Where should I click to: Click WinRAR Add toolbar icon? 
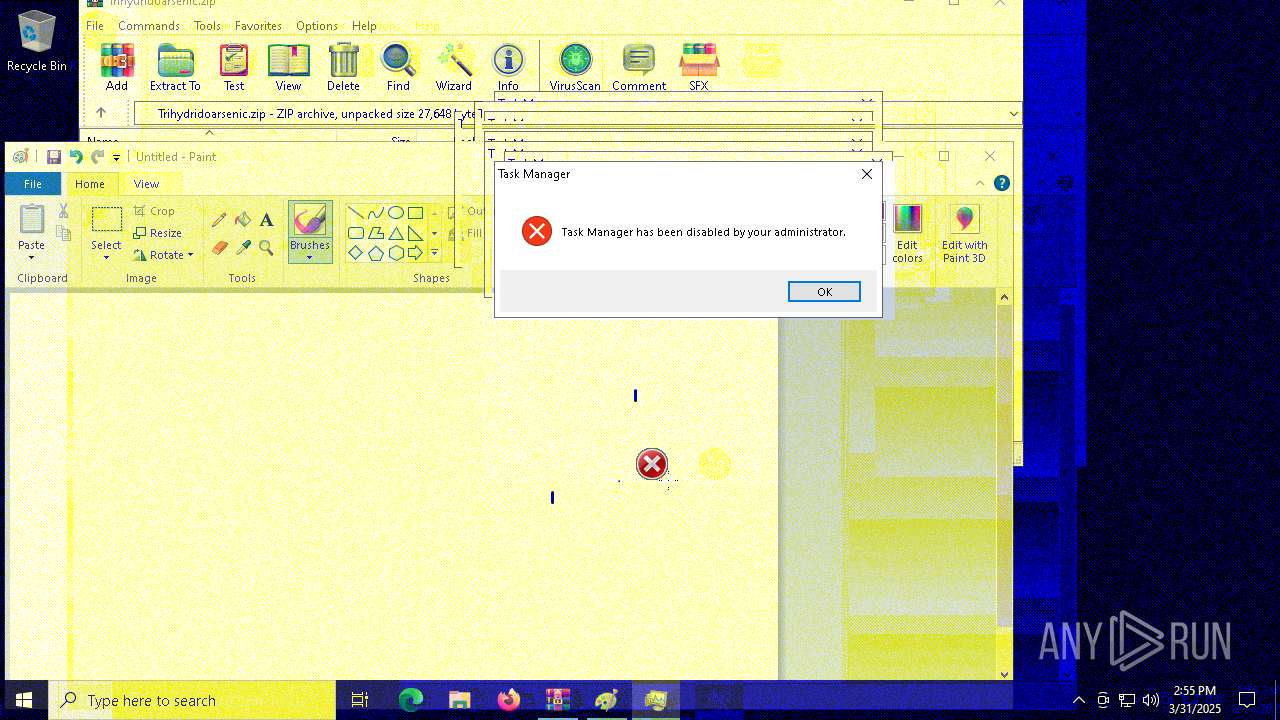pyautogui.click(x=117, y=67)
